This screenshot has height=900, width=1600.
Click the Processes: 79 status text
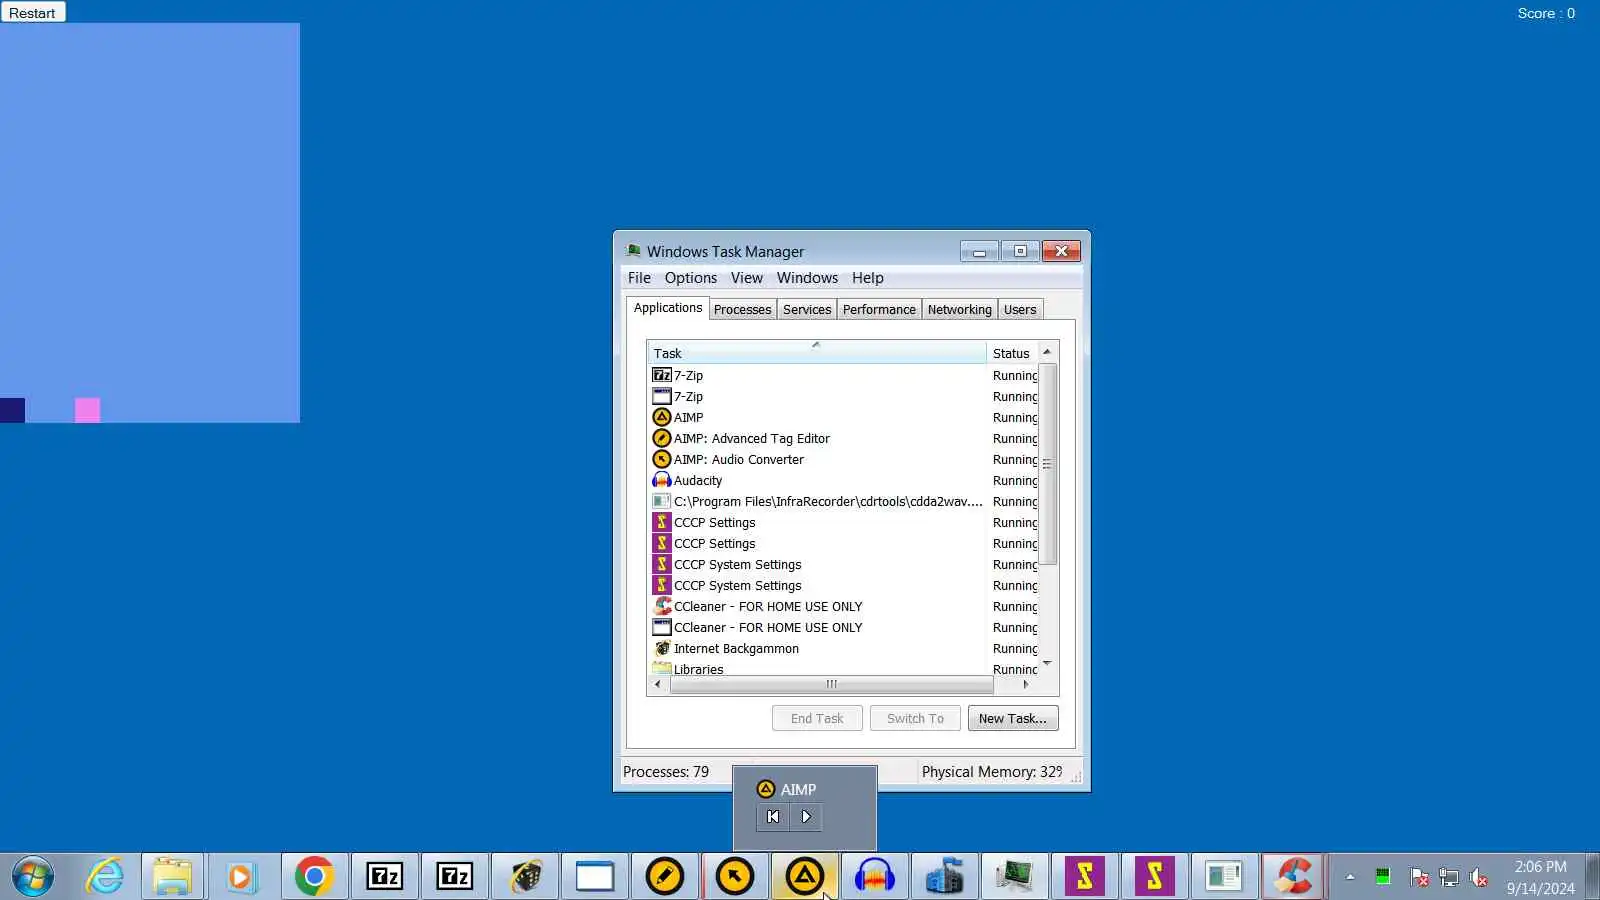pyautogui.click(x=666, y=772)
